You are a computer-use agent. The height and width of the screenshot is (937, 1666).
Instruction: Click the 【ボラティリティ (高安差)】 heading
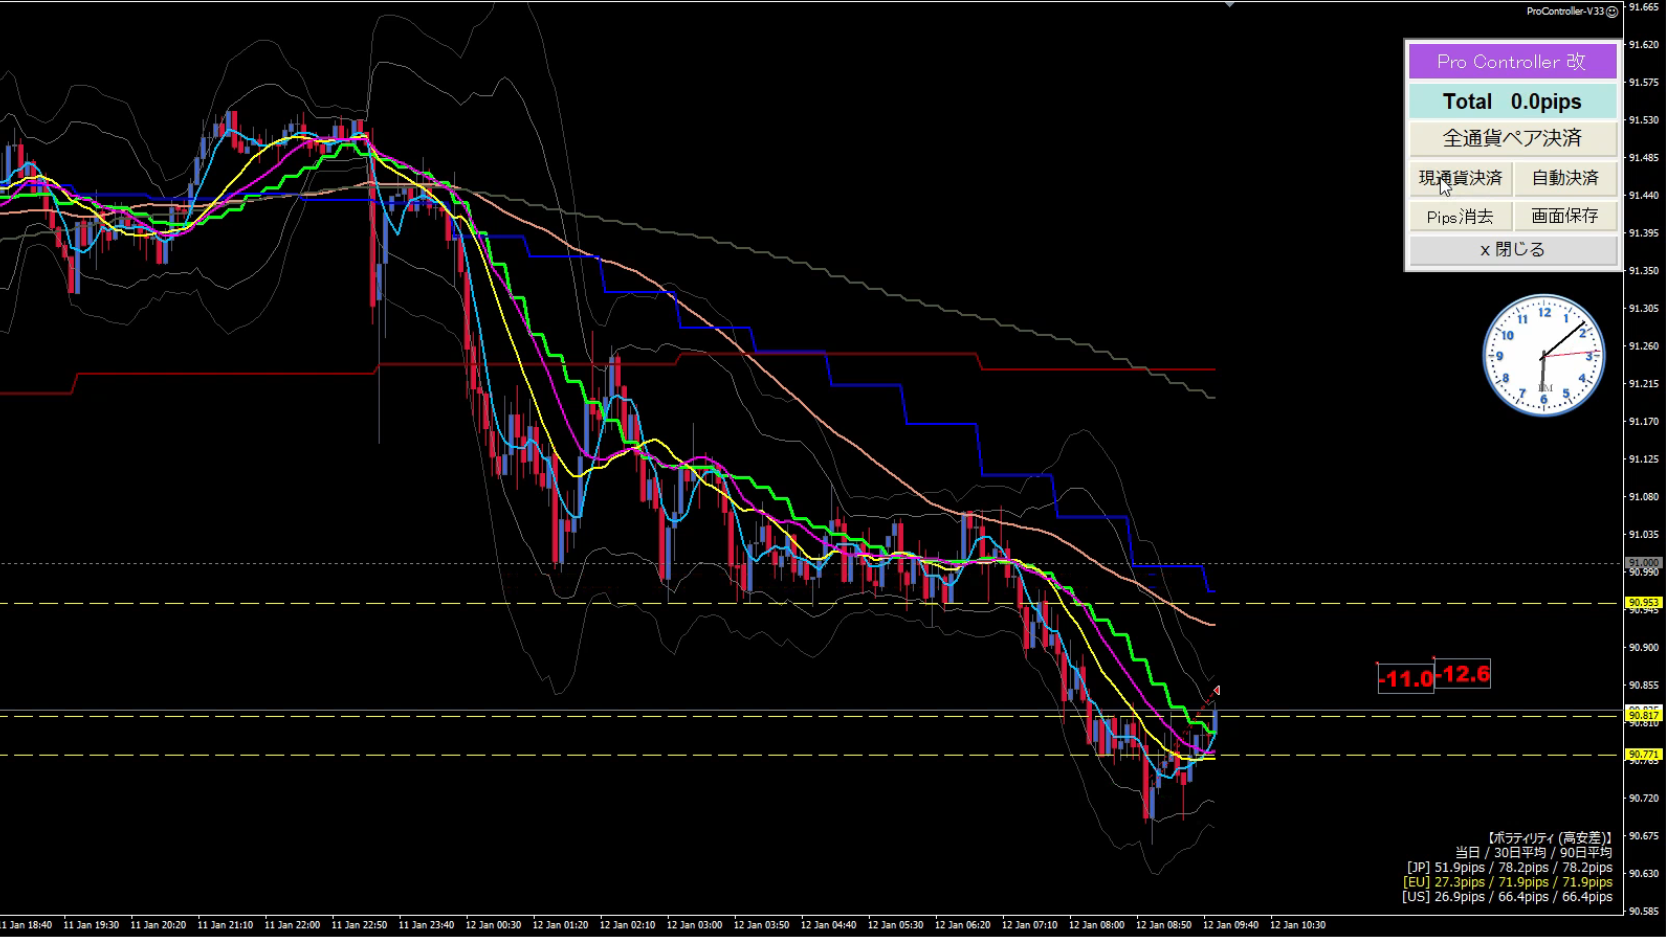click(x=1548, y=838)
